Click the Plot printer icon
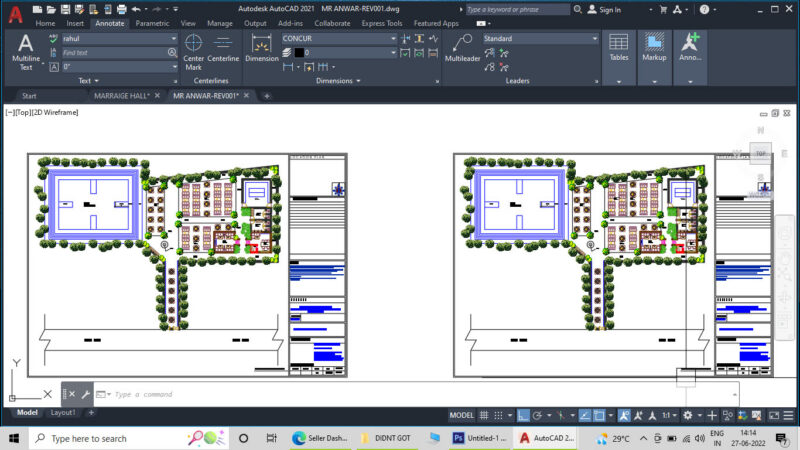 pyautogui.click(x=121, y=9)
